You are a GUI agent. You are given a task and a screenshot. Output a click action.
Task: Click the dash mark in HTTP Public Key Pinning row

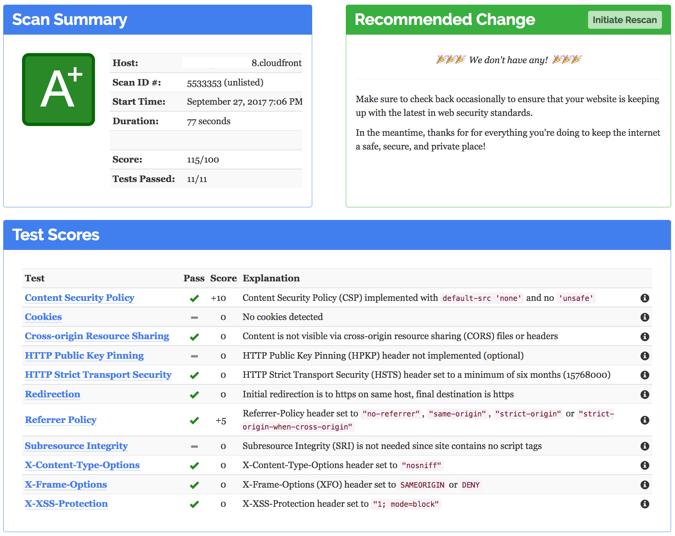pyautogui.click(x=195, y=356)
